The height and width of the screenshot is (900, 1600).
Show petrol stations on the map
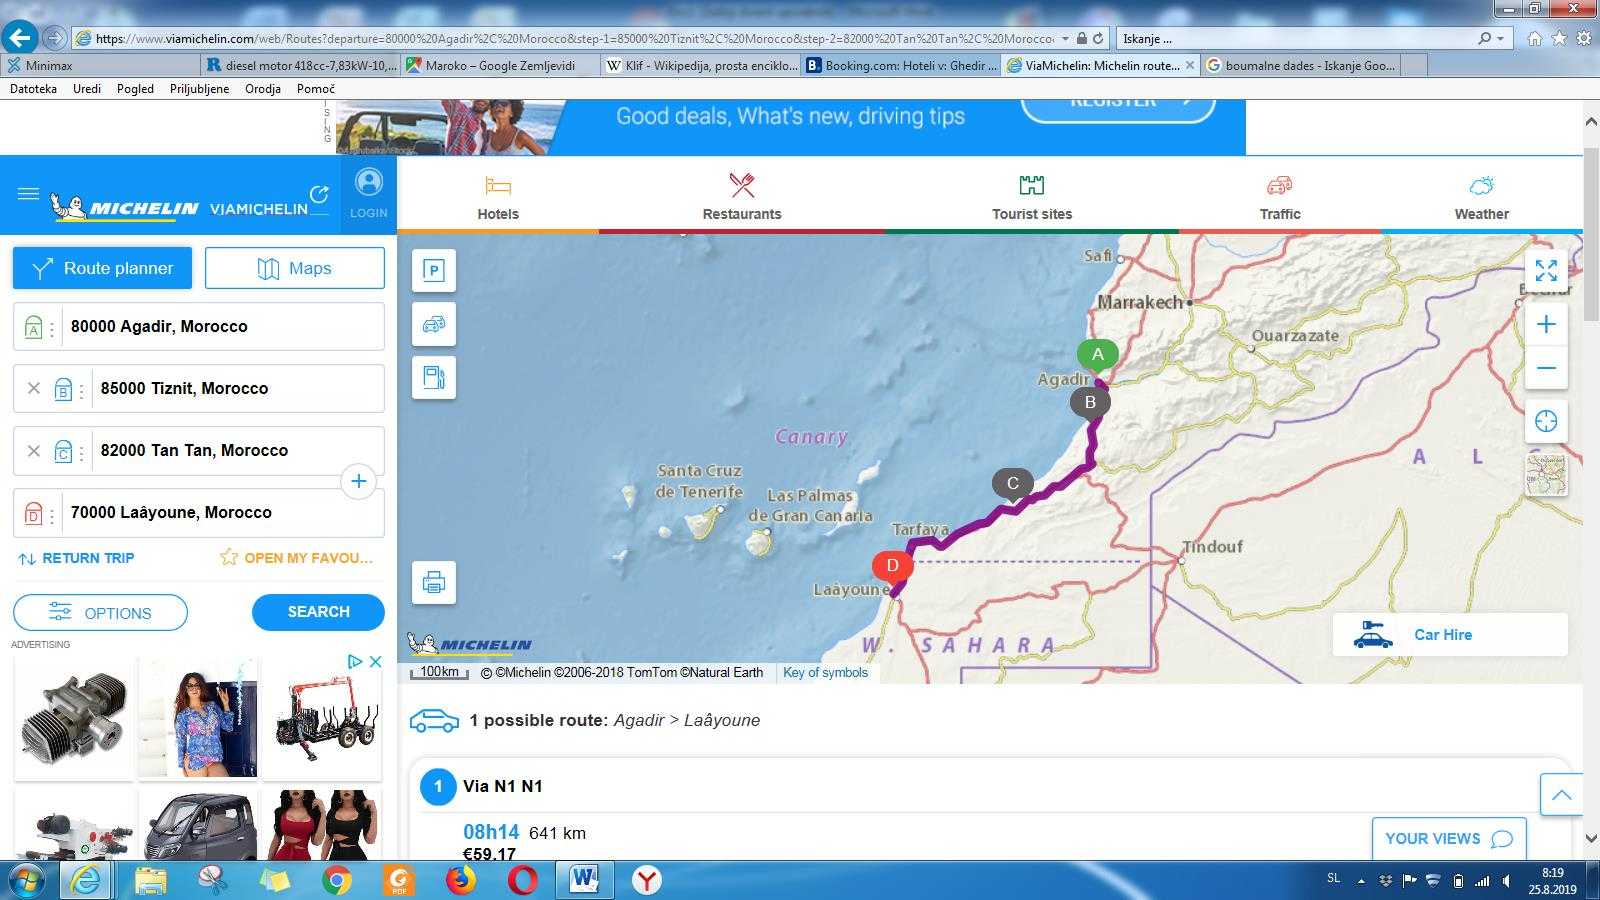(434, 377)
